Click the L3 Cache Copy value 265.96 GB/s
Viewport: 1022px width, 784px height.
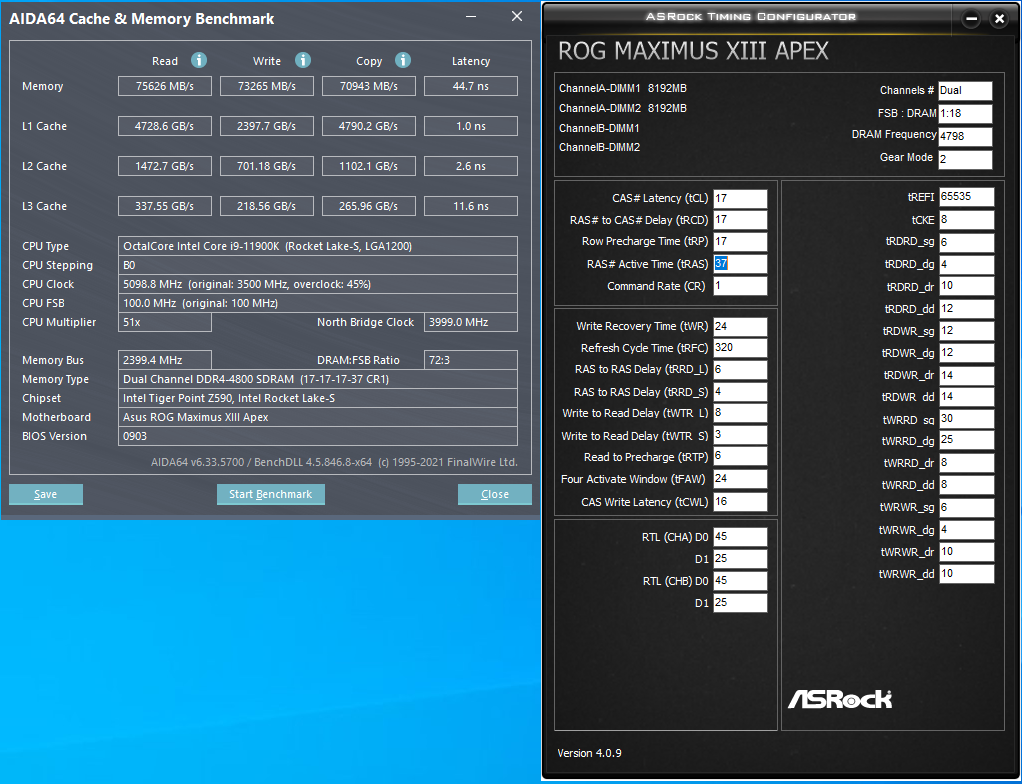pos(369,206)
